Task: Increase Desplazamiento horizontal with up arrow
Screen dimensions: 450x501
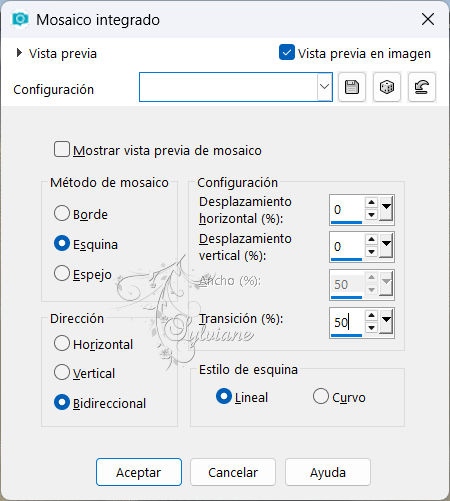Action: click(371, 203)
